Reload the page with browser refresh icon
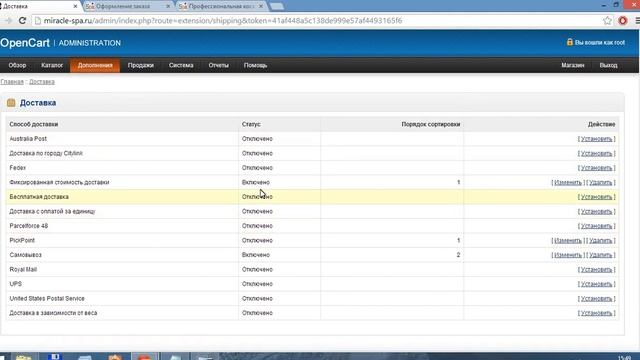Image resolution: width=640 pixels, height=360 pixels. 22,20
